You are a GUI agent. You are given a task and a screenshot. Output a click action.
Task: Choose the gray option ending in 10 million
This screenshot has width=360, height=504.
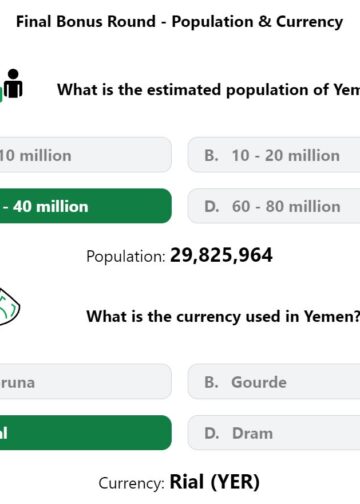point(86,155)
